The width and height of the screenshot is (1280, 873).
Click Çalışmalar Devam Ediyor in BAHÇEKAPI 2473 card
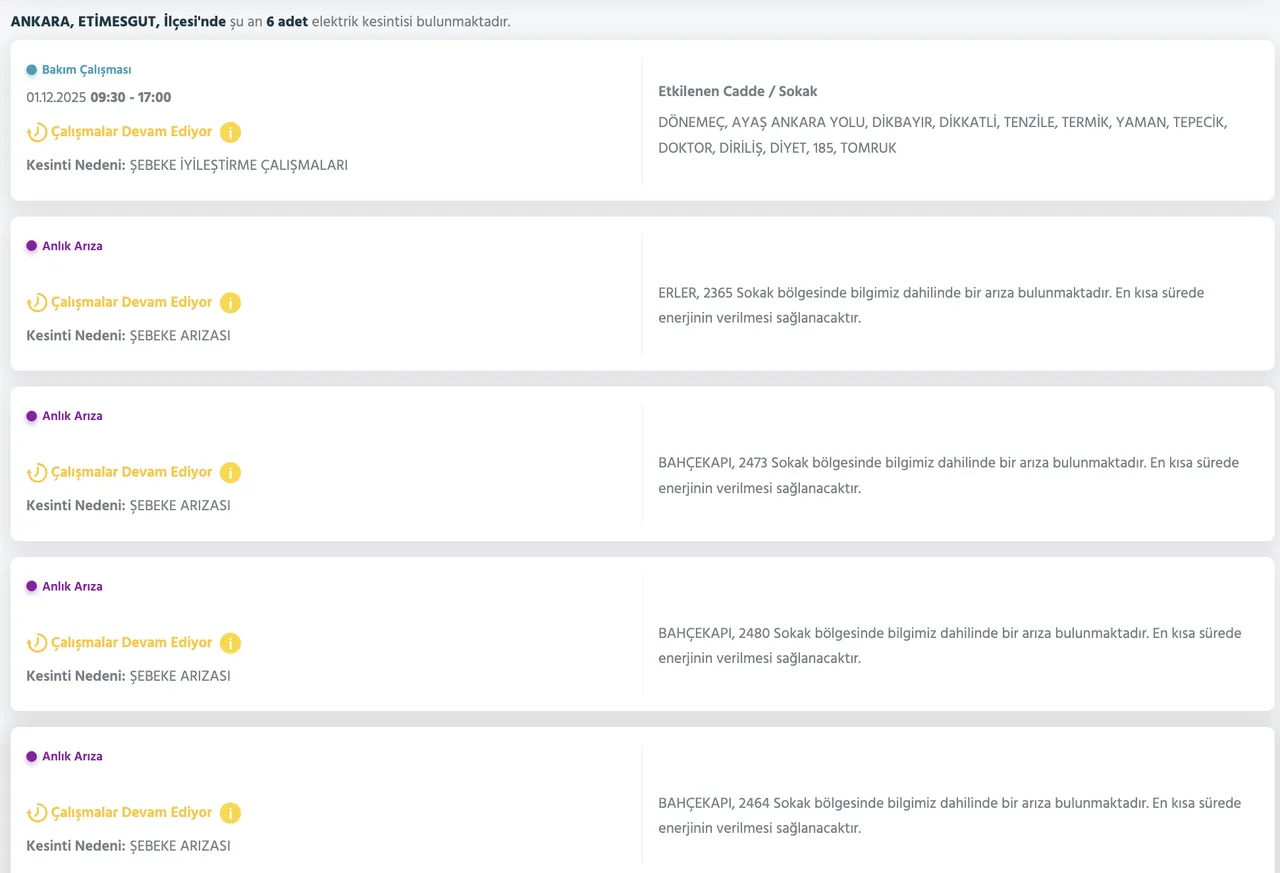coord(131,472)
